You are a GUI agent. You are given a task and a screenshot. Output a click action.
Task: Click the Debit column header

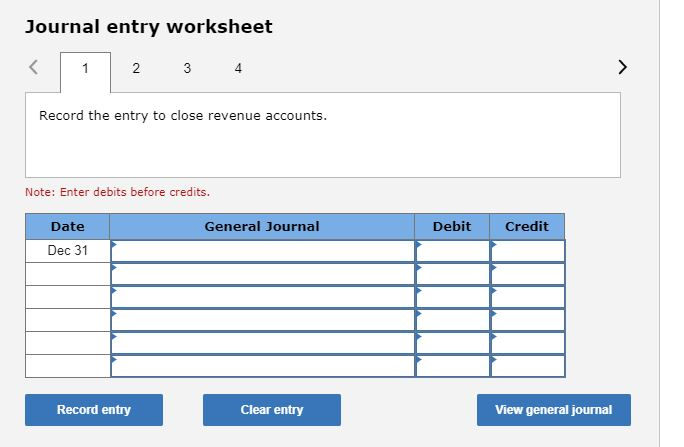(x=452, y=226)
